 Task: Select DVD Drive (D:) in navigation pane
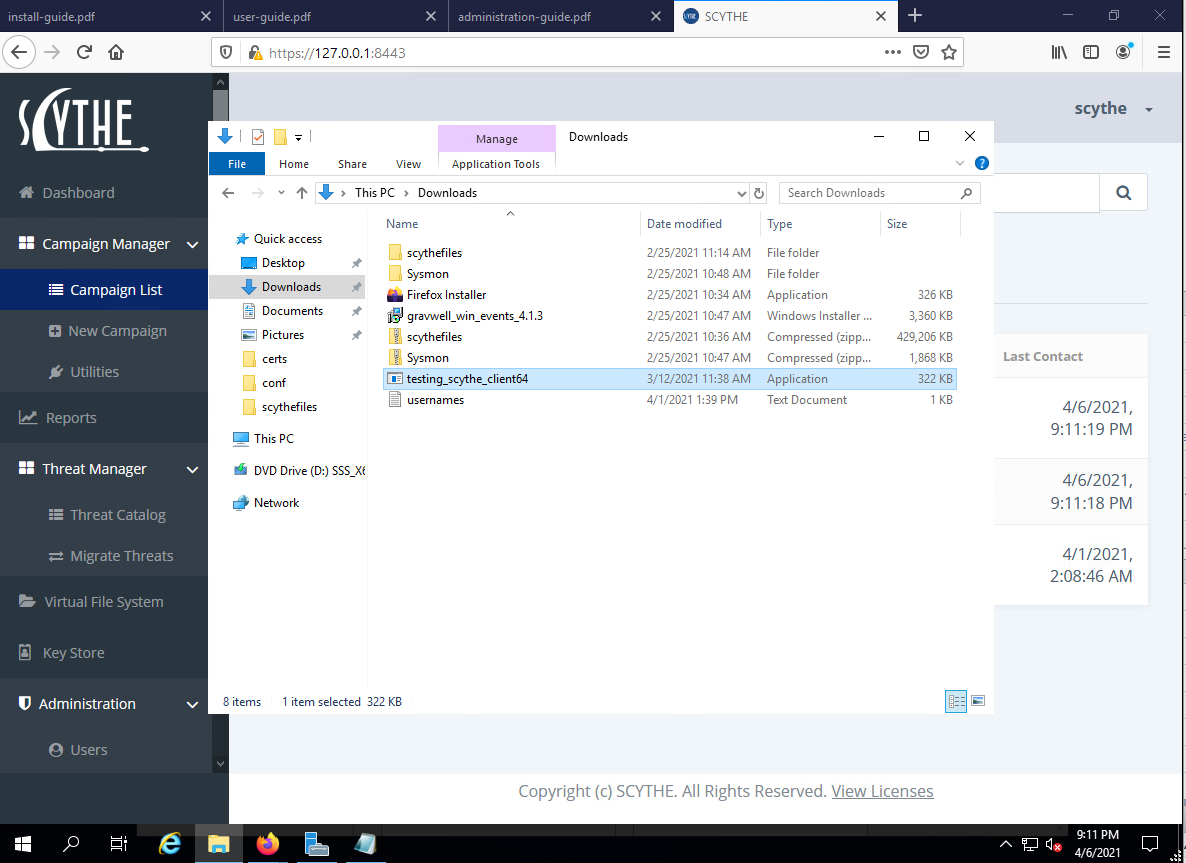tap(299, 470)
